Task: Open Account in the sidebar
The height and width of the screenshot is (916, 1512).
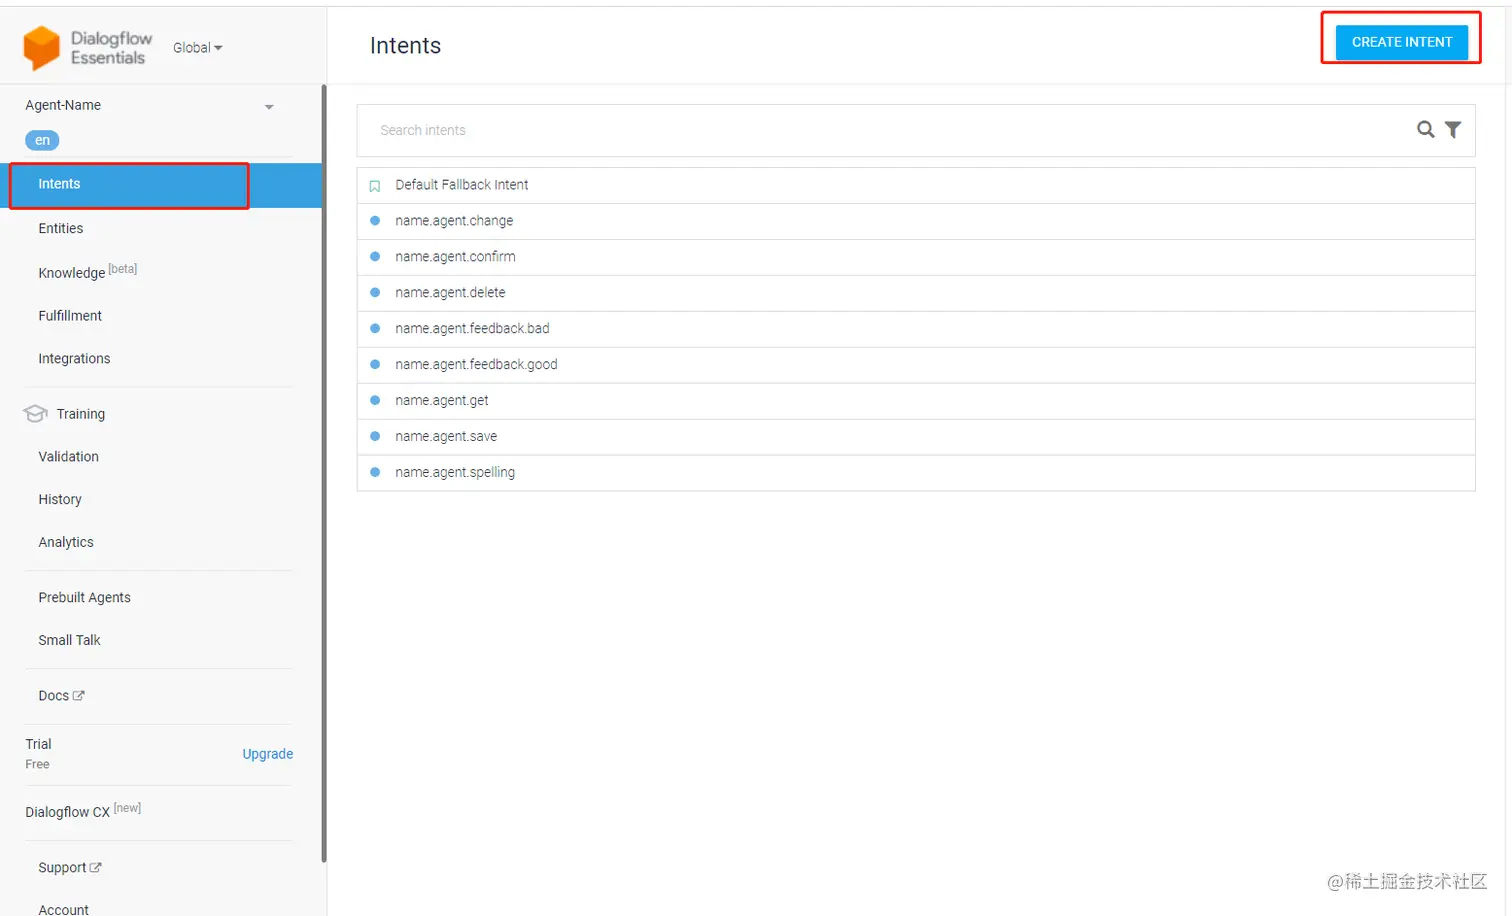Action: point(63,909)
